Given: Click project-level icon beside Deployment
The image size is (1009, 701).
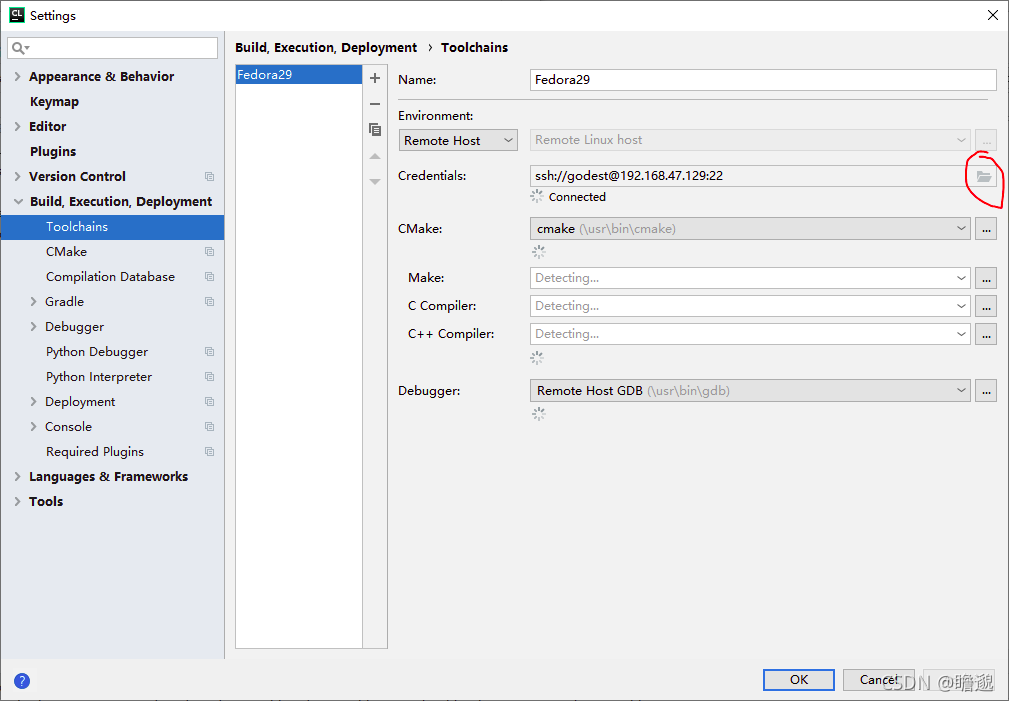Looking at the screenshot, I should click(x=209, y=402).
